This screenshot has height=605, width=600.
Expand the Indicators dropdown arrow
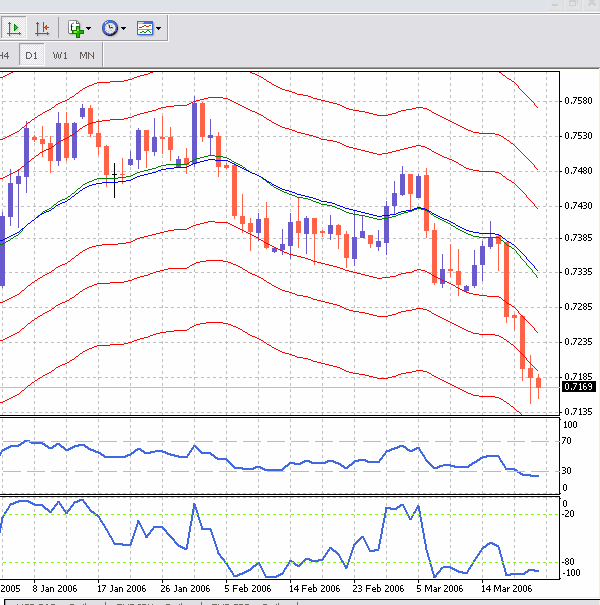point(89,29)
